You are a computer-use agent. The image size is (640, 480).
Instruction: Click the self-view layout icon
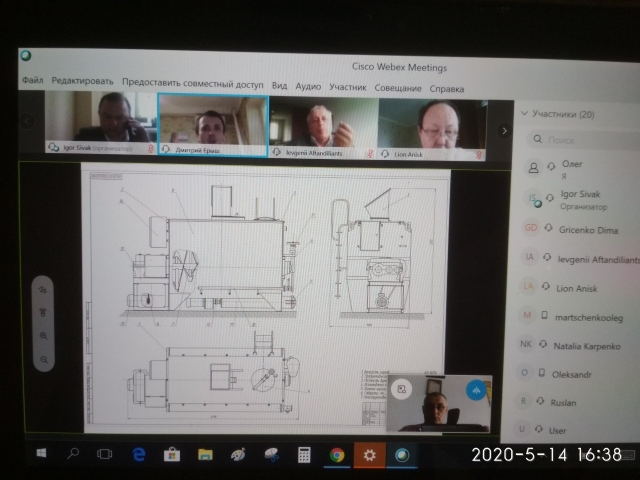(x=402, y=389)
